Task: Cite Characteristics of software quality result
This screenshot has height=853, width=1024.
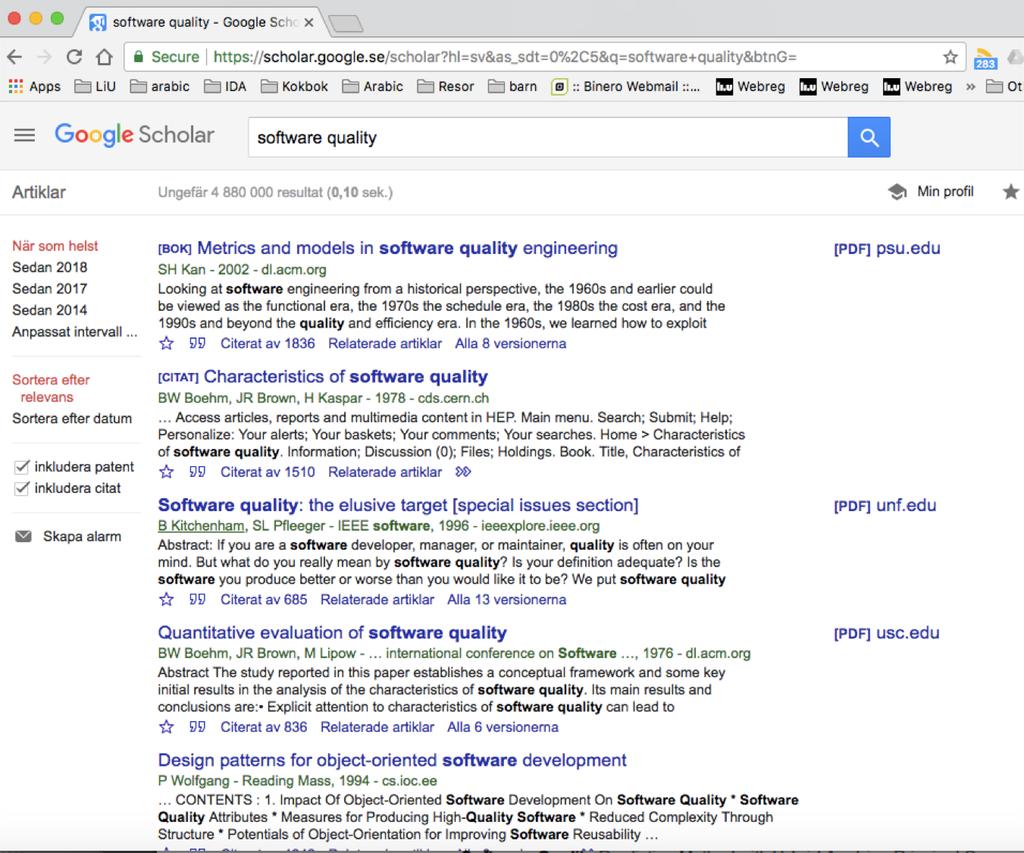Action: coord(197,472)
